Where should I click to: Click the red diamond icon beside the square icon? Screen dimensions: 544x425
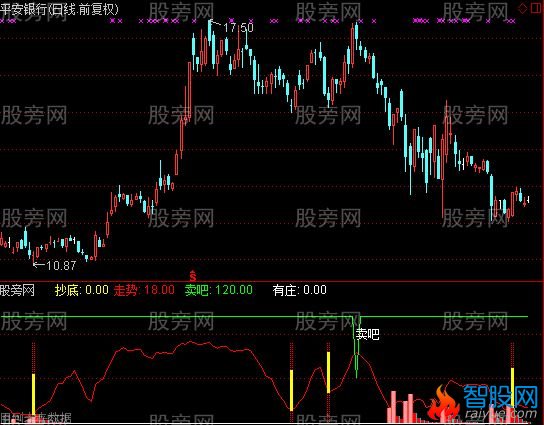tap(523, 9)
